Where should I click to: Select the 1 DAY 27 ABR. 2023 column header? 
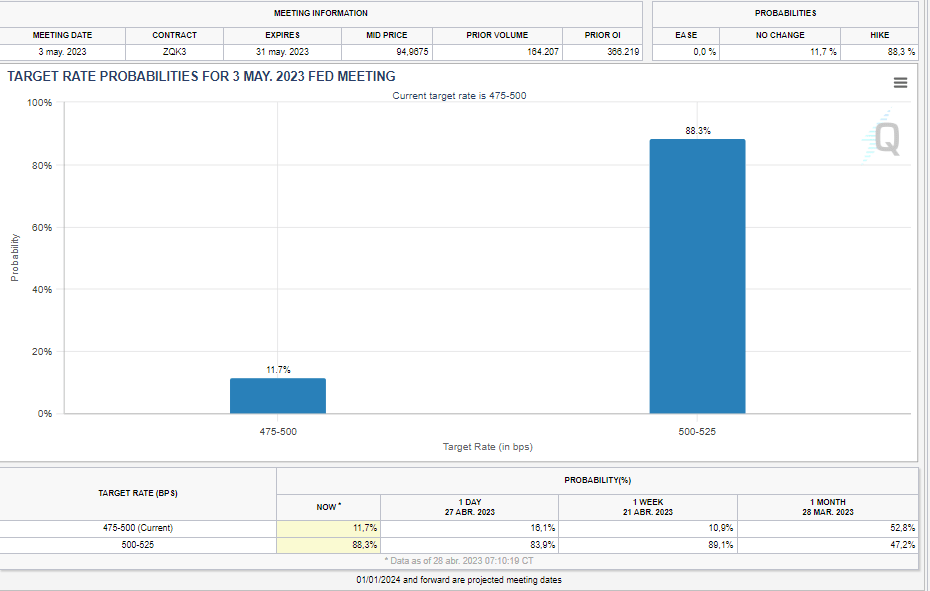click(470, 507)
